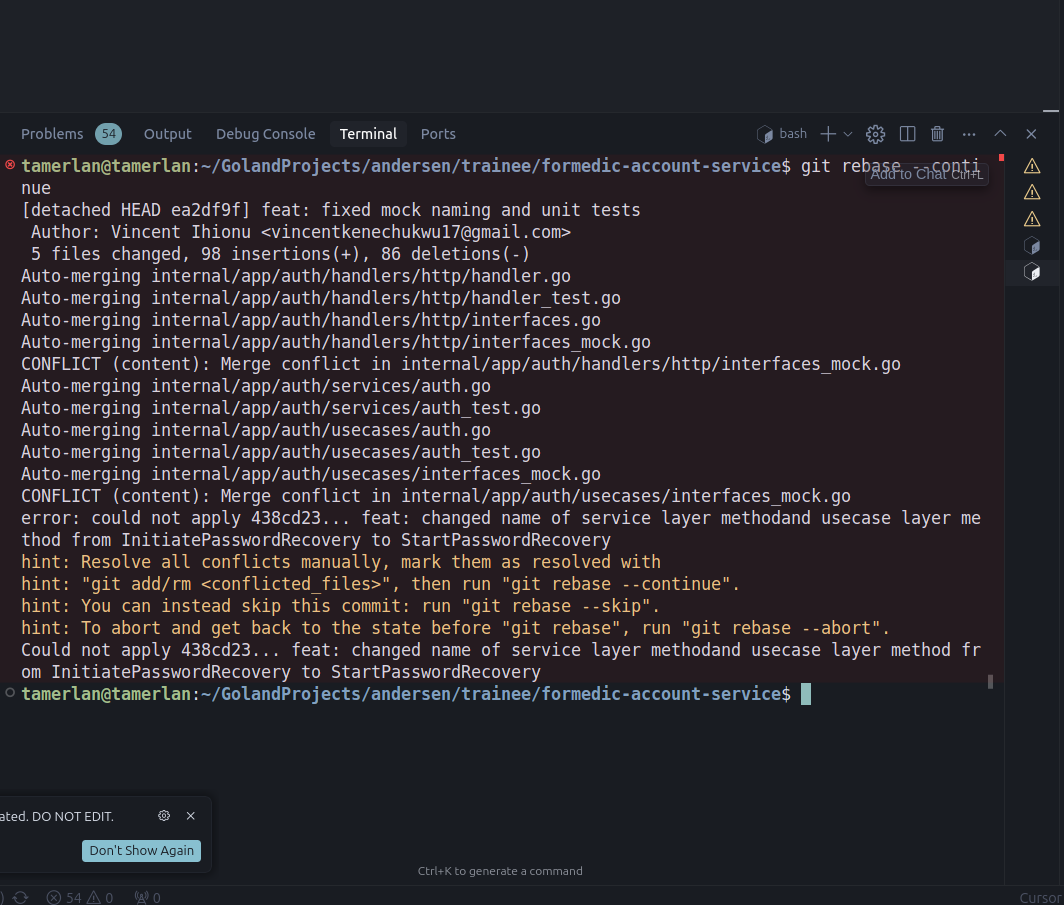Image resolution: width=1064 pixels, height=905 pixels.
Task: Click the terminal scrollbar thumb
Action: pyautogui.click(x=990, y=682)
